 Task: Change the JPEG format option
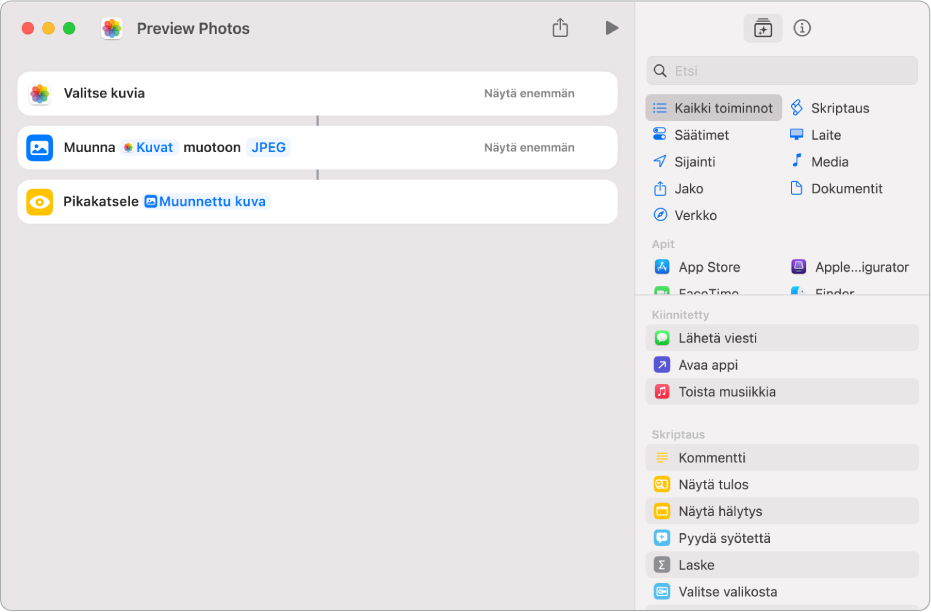pos(268,147)
